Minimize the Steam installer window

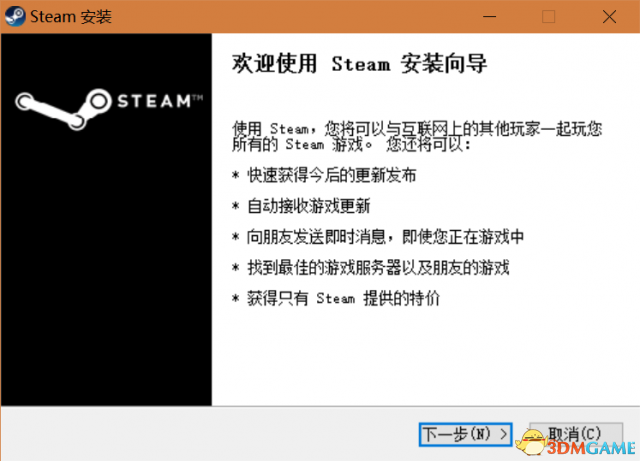coord(490,17)
